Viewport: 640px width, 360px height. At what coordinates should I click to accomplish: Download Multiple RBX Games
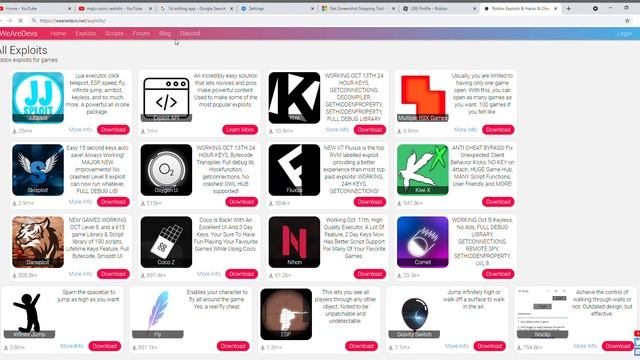click(498, 129)
